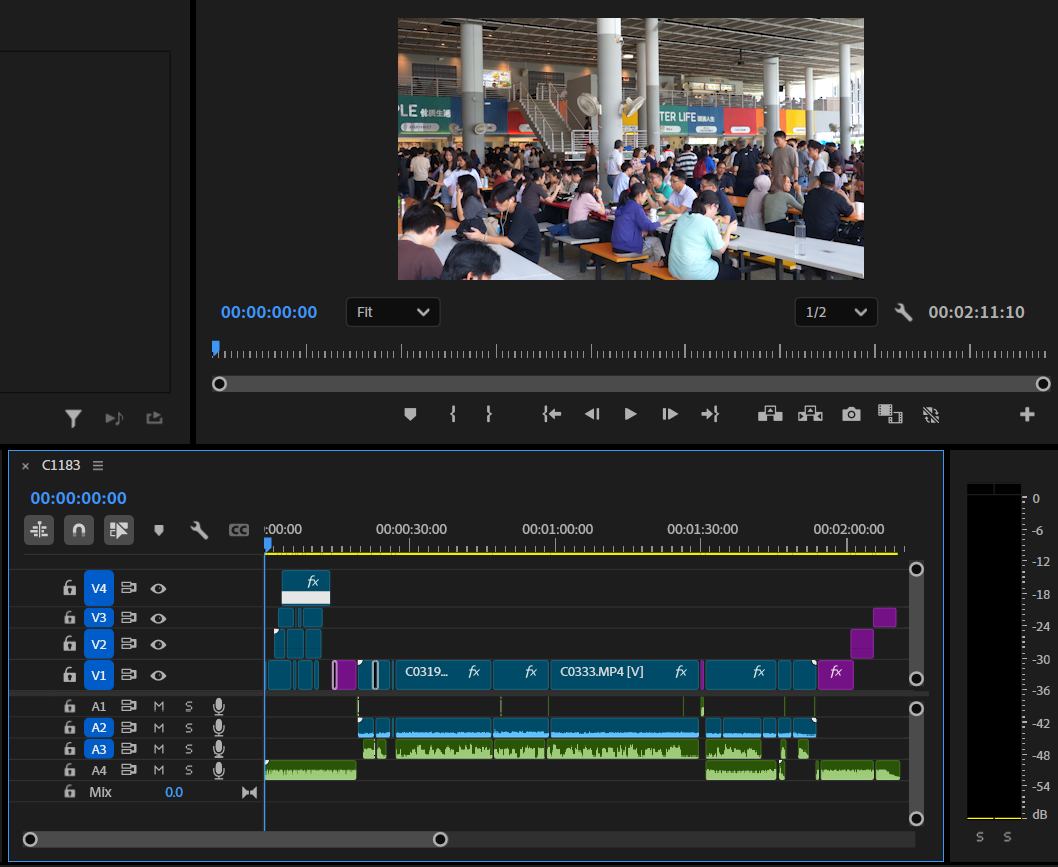Open the Button Editor plus icon
The height and width of the screenshot is (867, 1058).
[x=1027, y=414]
